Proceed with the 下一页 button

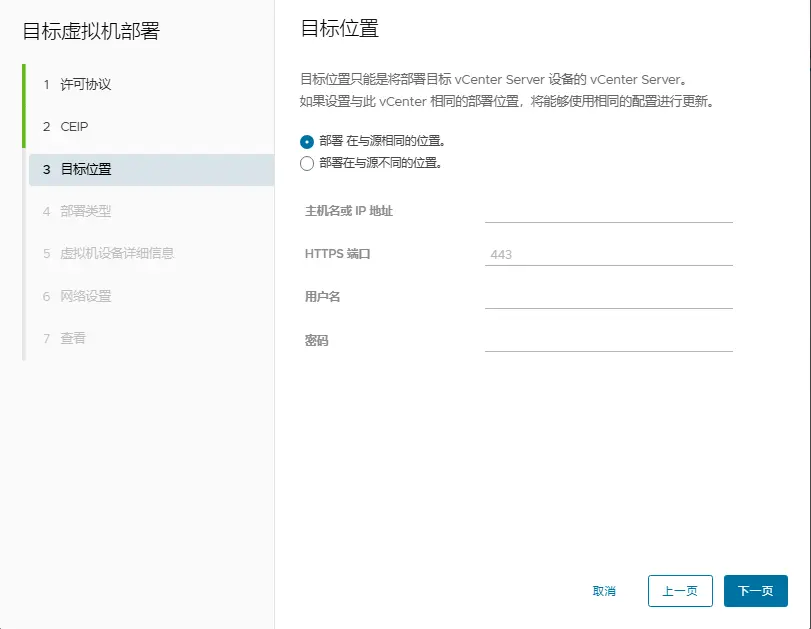tap(755, 591)
